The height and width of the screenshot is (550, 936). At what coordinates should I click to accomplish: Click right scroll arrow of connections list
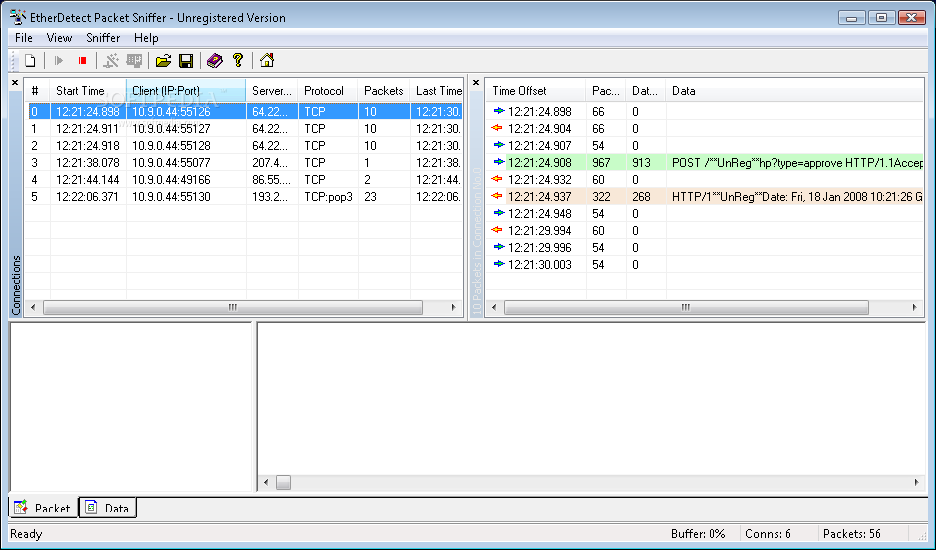click(x=453, y=308)
